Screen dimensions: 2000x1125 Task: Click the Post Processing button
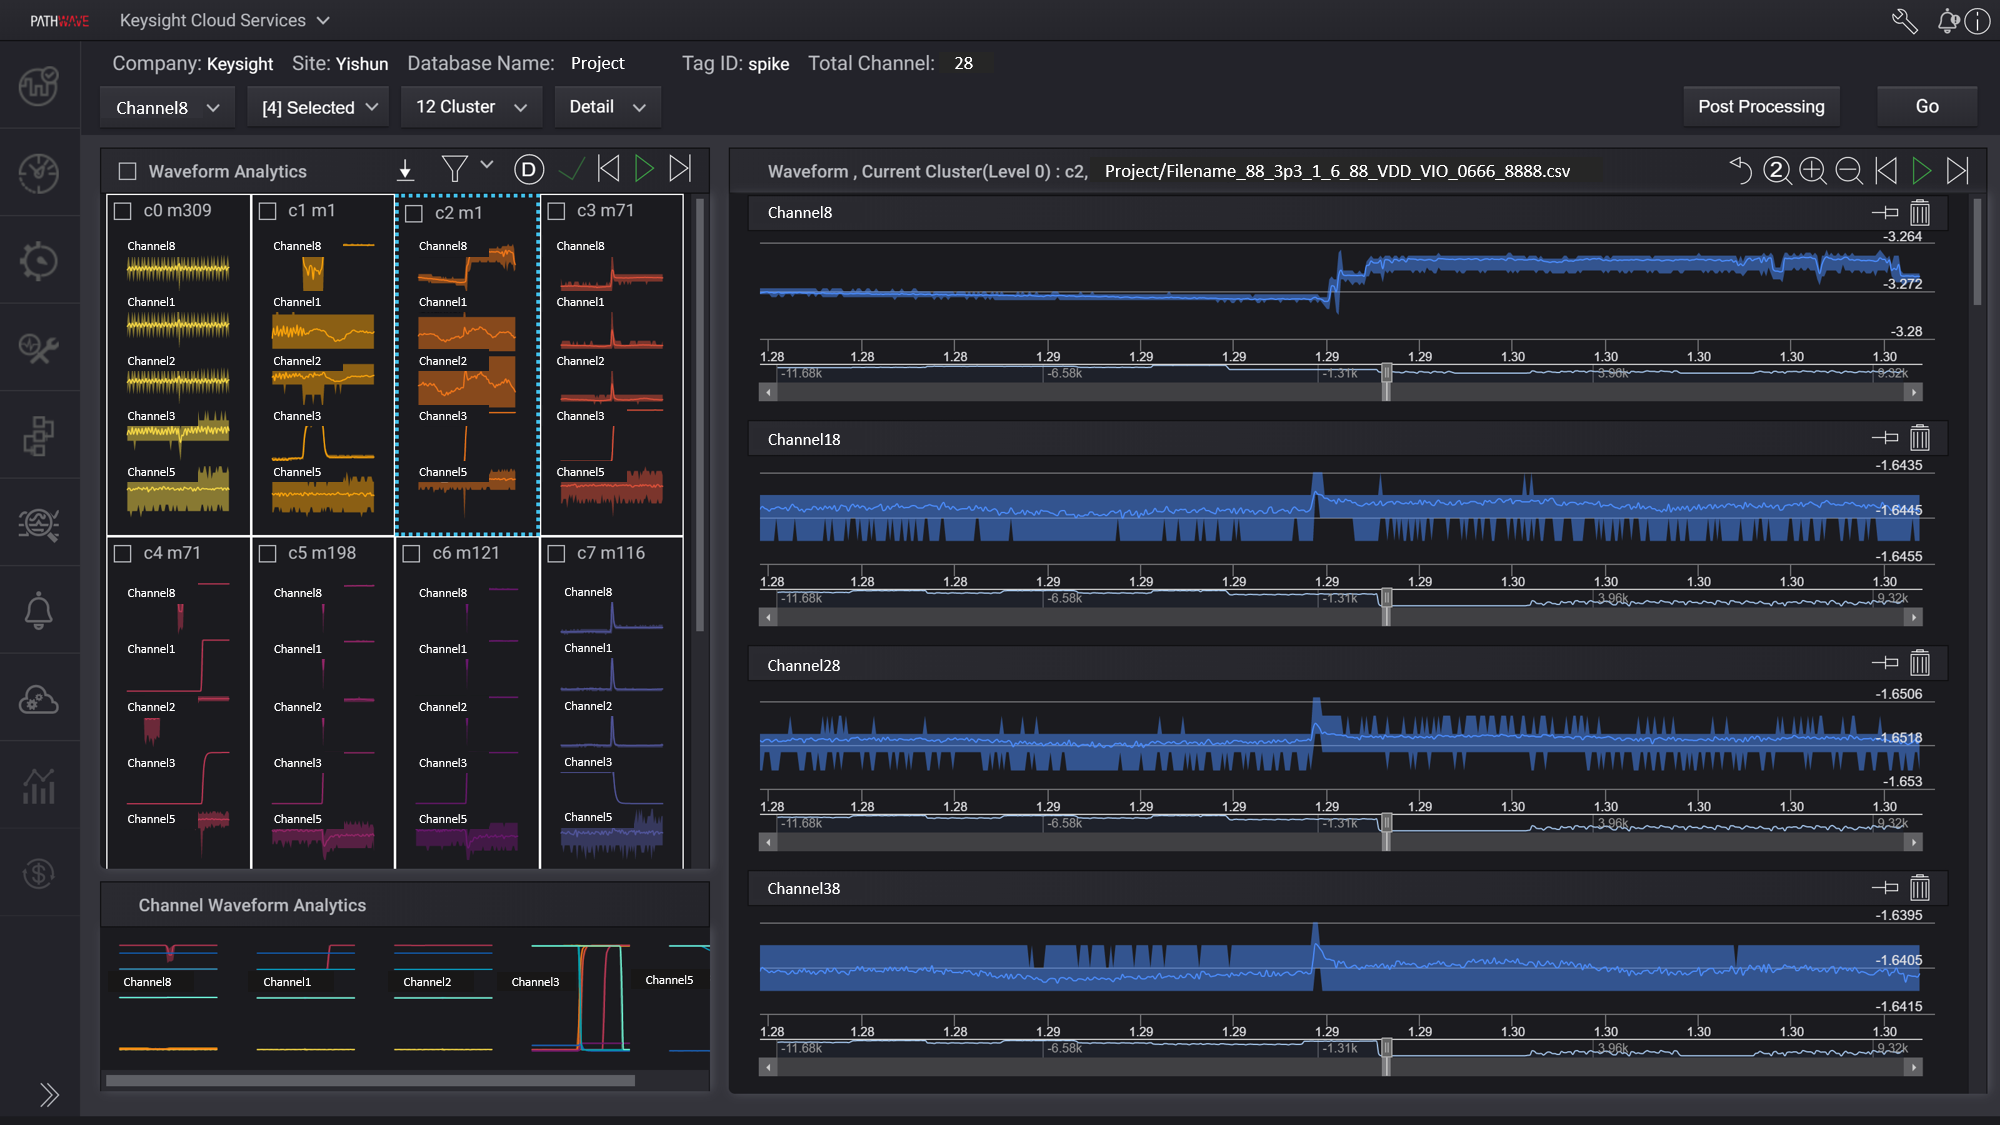(x=1761, y=106)
